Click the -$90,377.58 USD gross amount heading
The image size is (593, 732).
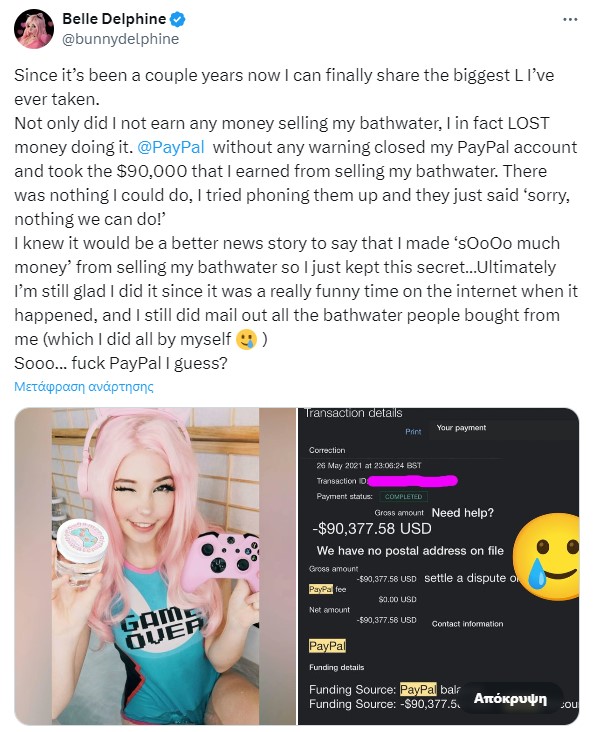pyautogui.click(x=372, y=528)
